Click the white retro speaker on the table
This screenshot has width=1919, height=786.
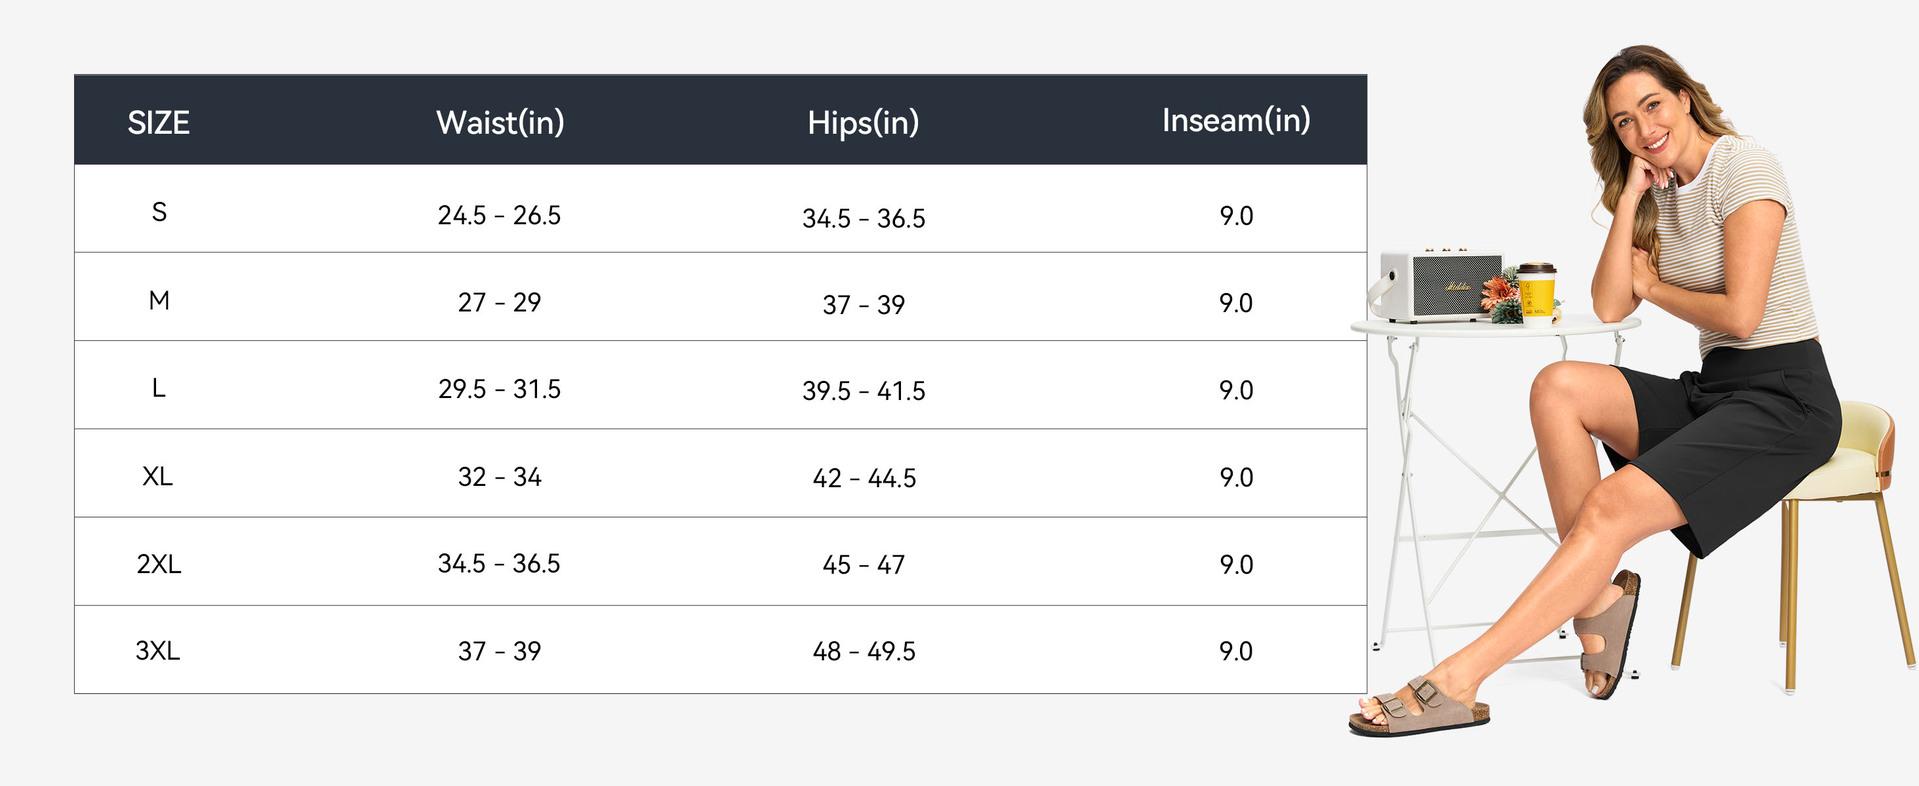(x=1440, y=286)
